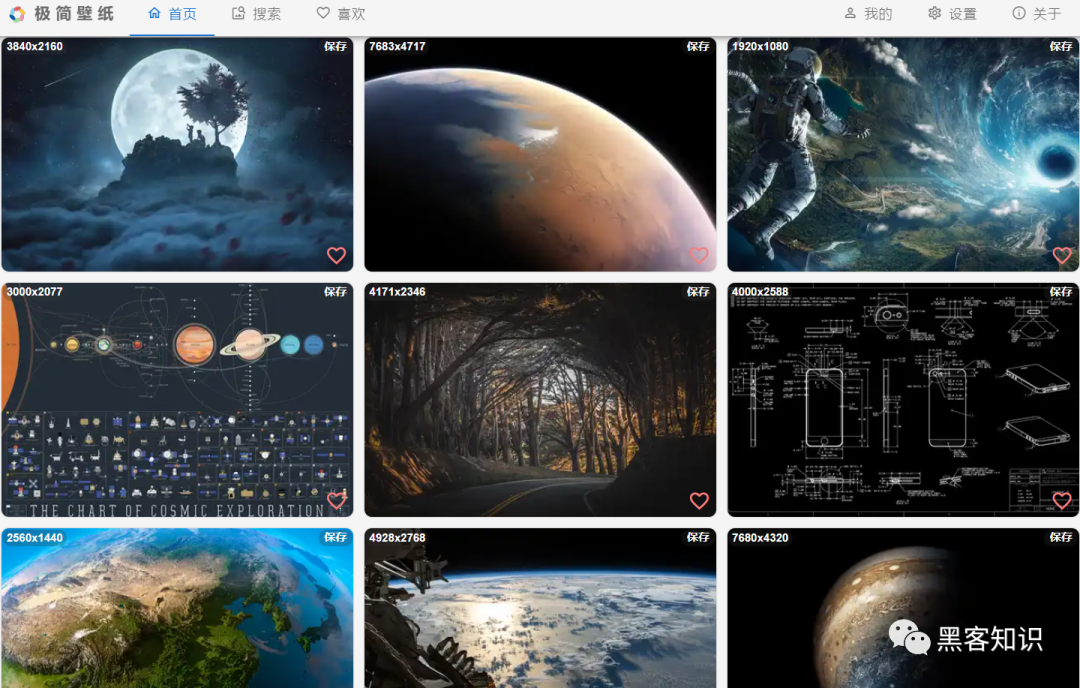Viewport: 1080px width, 688px height.
Task: Open the 2560x1440 Earth terrain thumbnail
Action: 177,608
